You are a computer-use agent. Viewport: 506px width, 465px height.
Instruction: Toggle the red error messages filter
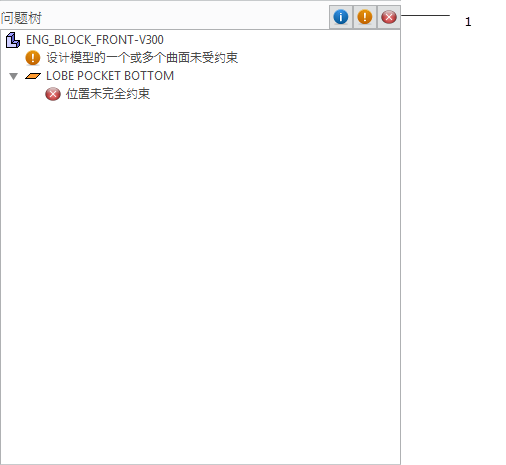389,17
